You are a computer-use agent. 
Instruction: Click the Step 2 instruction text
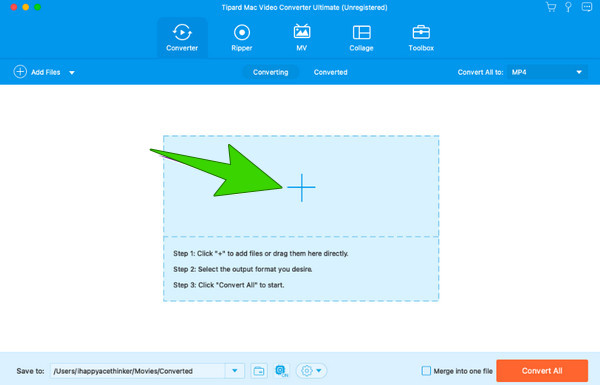243,269
